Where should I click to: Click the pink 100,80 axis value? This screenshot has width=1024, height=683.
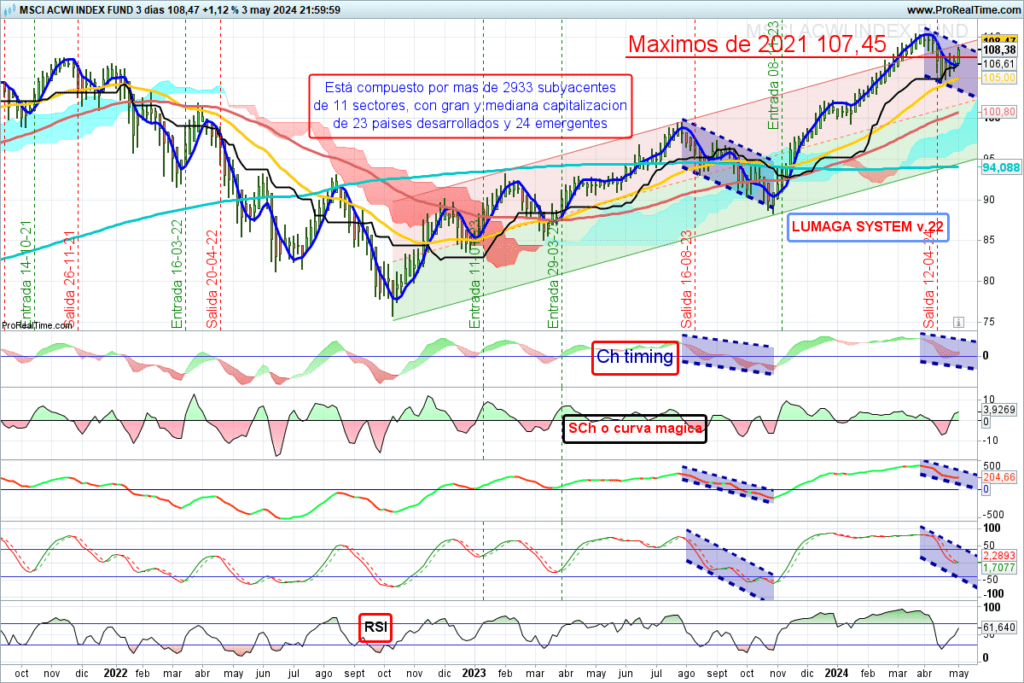point(999,112)
